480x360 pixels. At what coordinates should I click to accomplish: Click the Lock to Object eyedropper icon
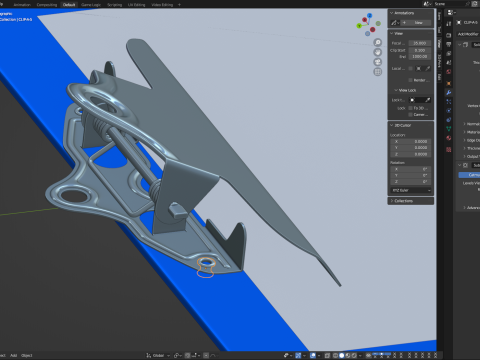point(428,100)
